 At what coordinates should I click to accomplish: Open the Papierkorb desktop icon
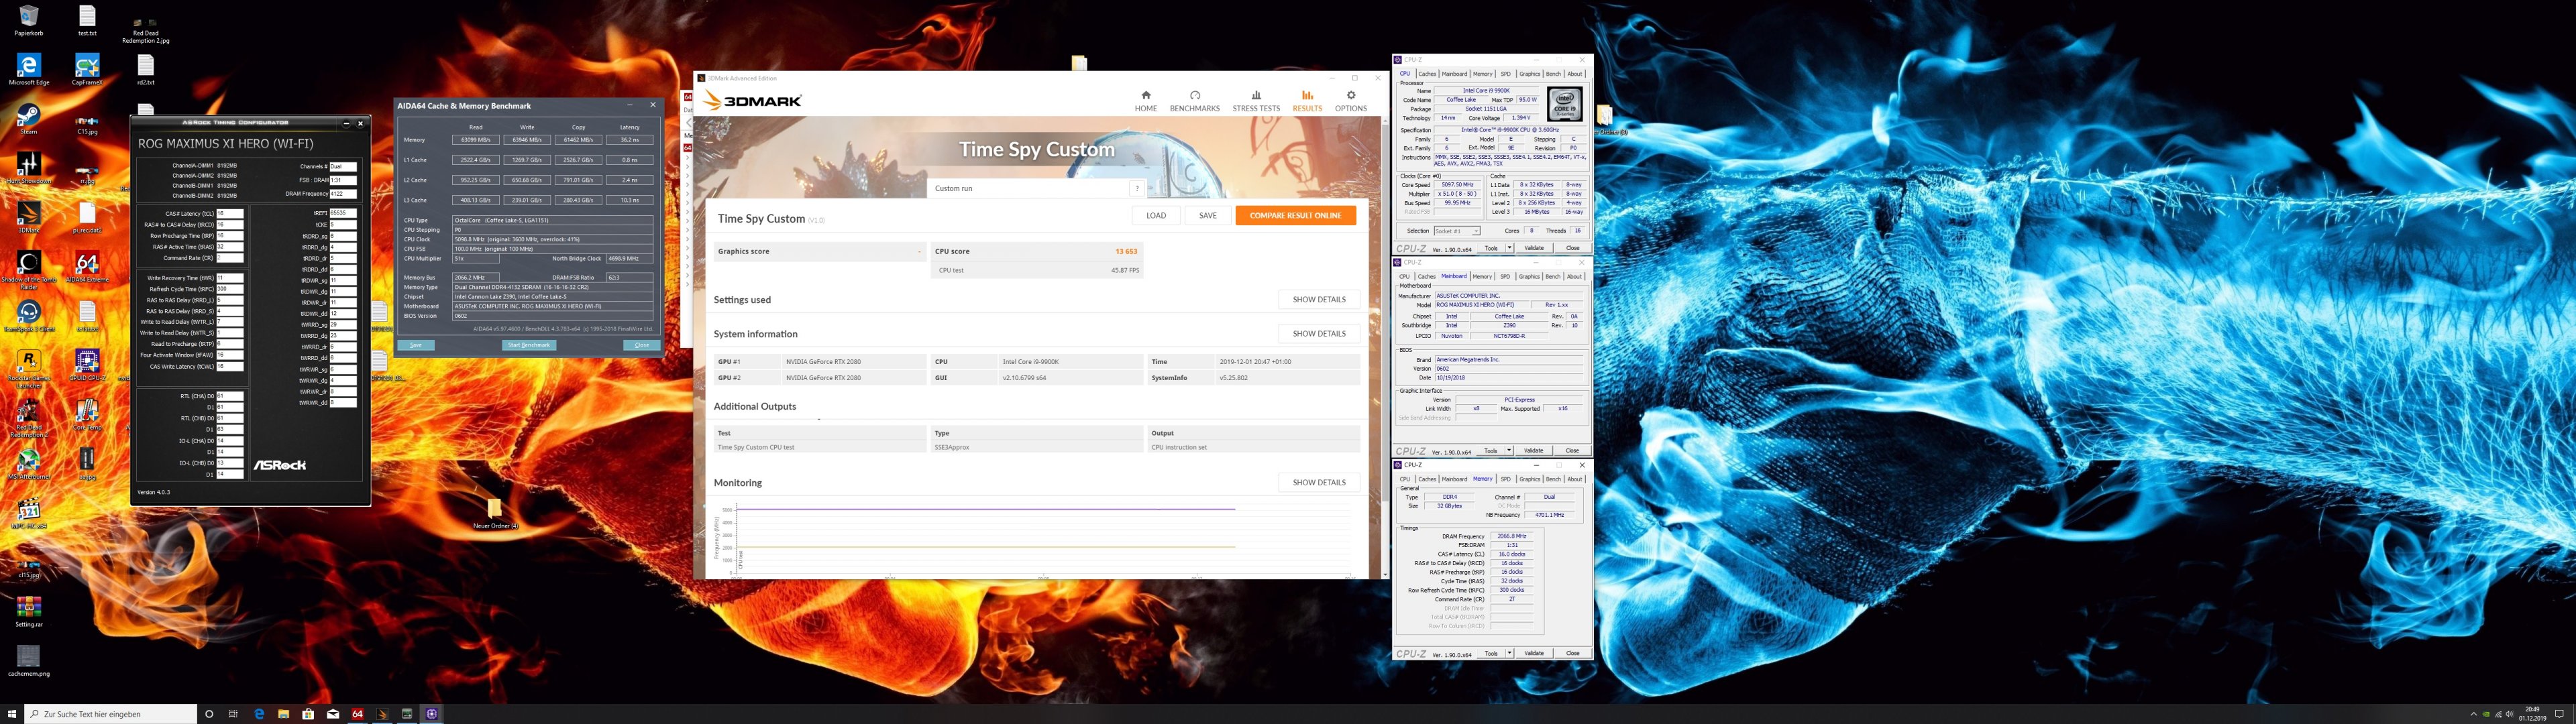pyautogui.click(x=28, y=18)
